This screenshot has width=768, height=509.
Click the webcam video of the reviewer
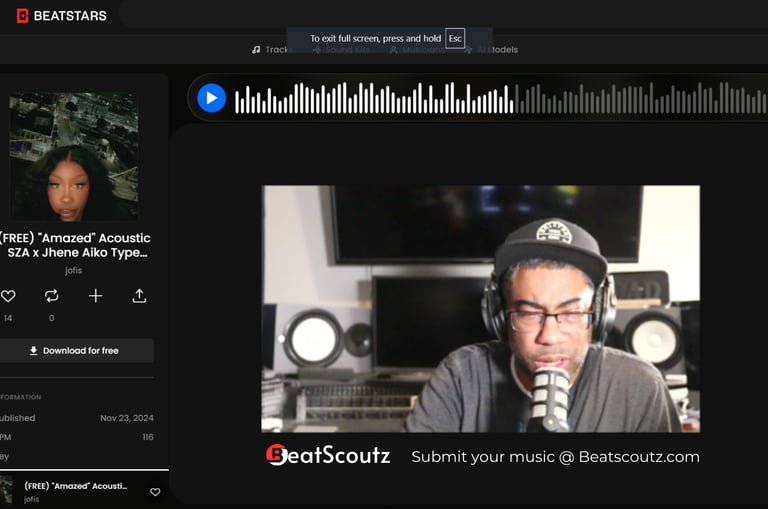tap(480, 309)
